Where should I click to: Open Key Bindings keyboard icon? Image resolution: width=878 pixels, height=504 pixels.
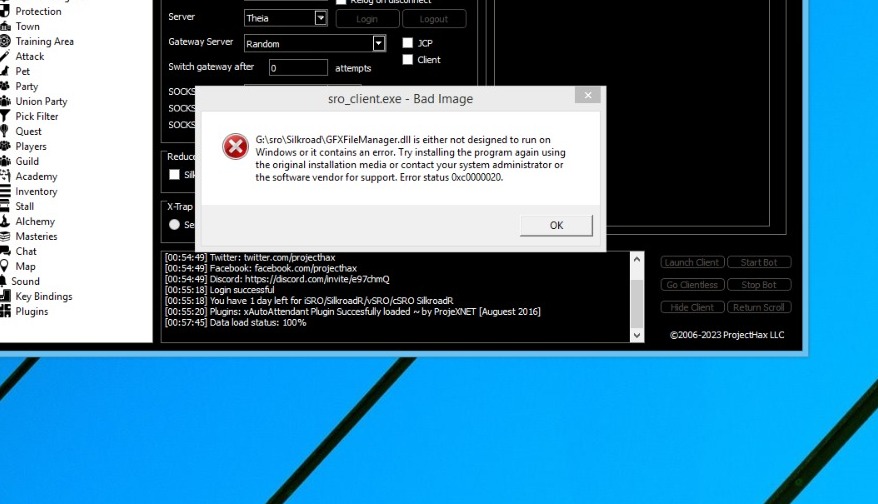[x=5, y=297]
